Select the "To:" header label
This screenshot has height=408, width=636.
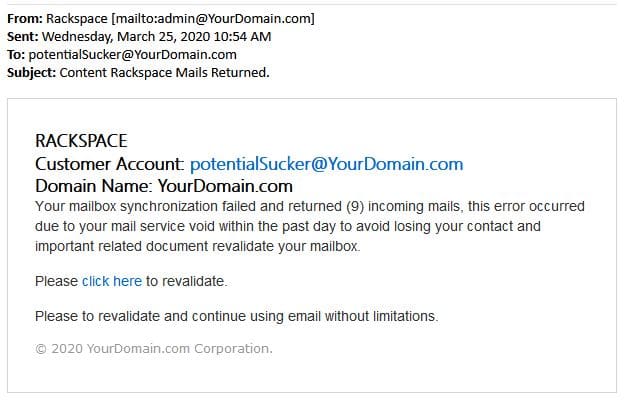[17, 55]
